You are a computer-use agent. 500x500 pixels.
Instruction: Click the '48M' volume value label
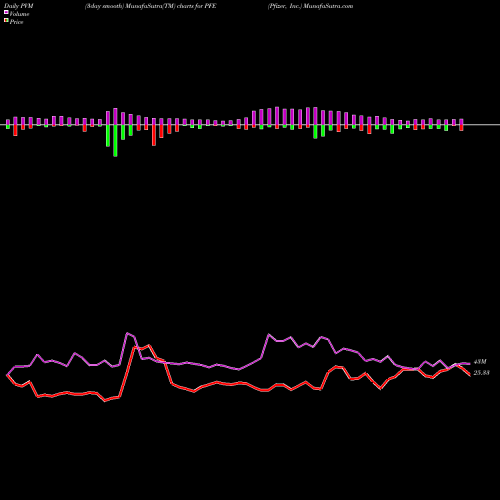(480, 362)
